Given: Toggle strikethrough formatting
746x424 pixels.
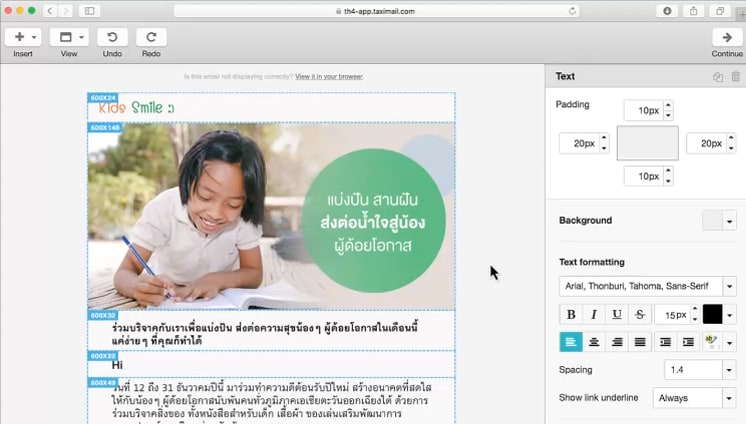Looking at the screenshot, I should (x=640, y=314).
